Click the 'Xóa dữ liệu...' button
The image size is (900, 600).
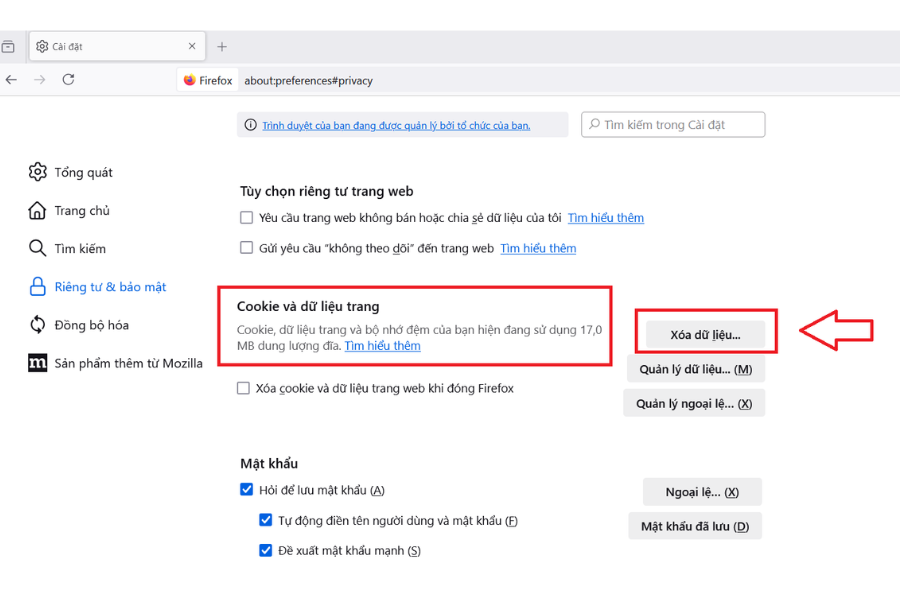pos(707,332)
